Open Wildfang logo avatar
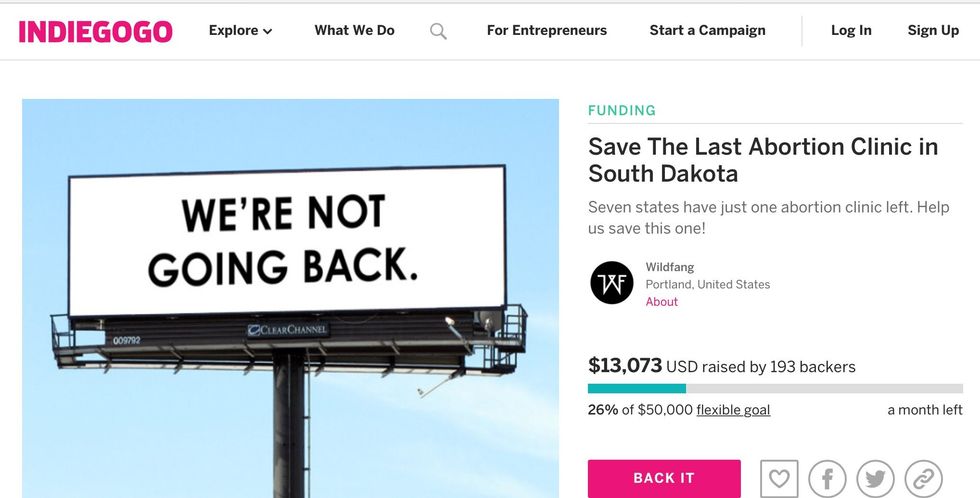The image size is (980, 498). pyautogui.click(x=611, y=283)
